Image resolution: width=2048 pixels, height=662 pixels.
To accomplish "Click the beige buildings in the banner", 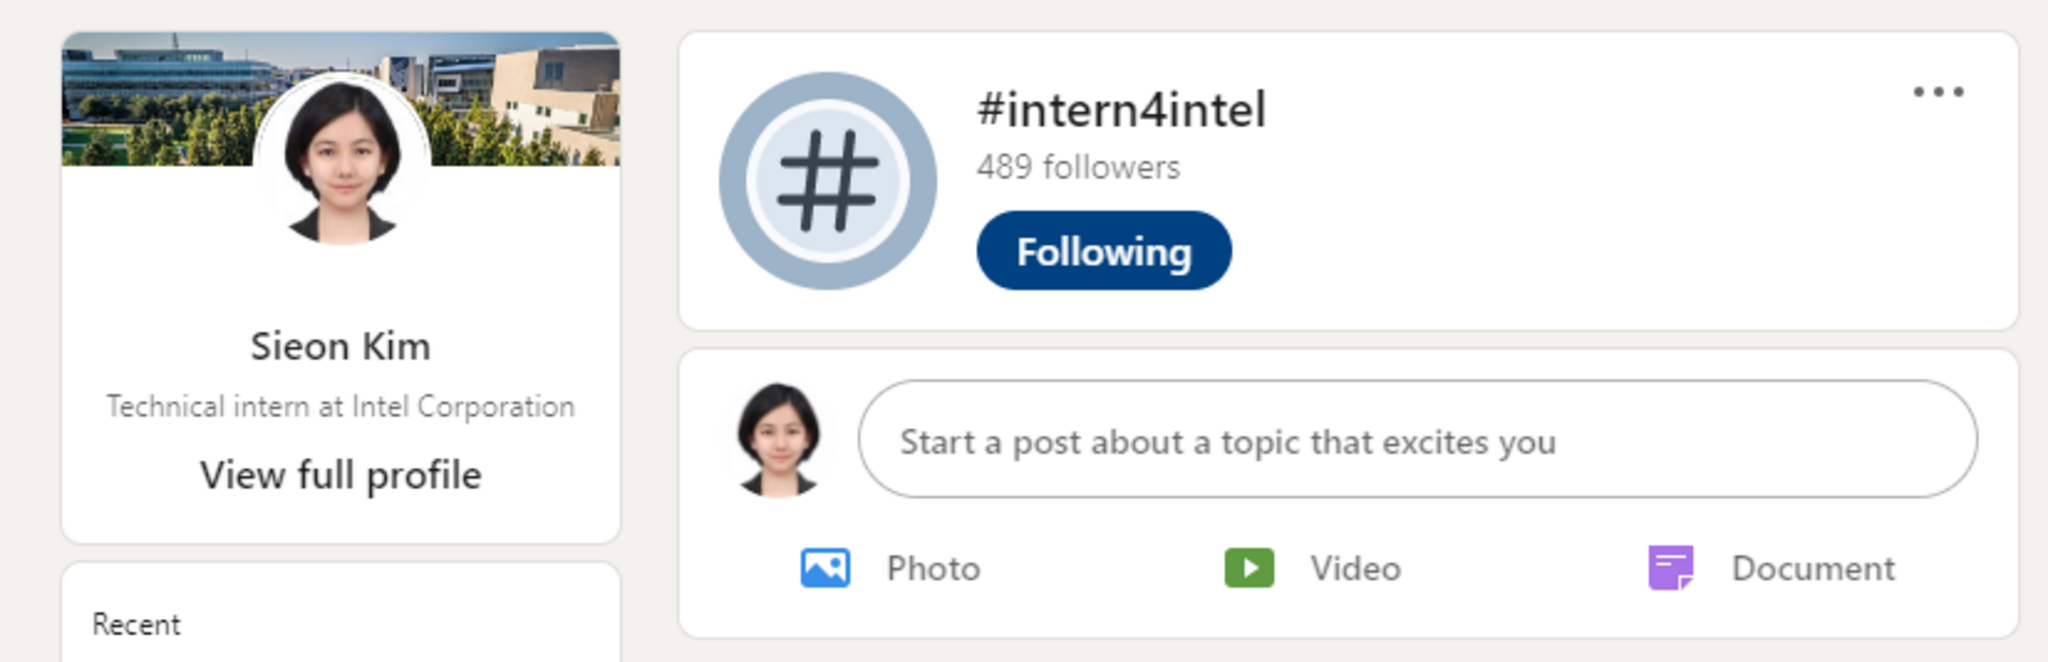I will [560, 95].
